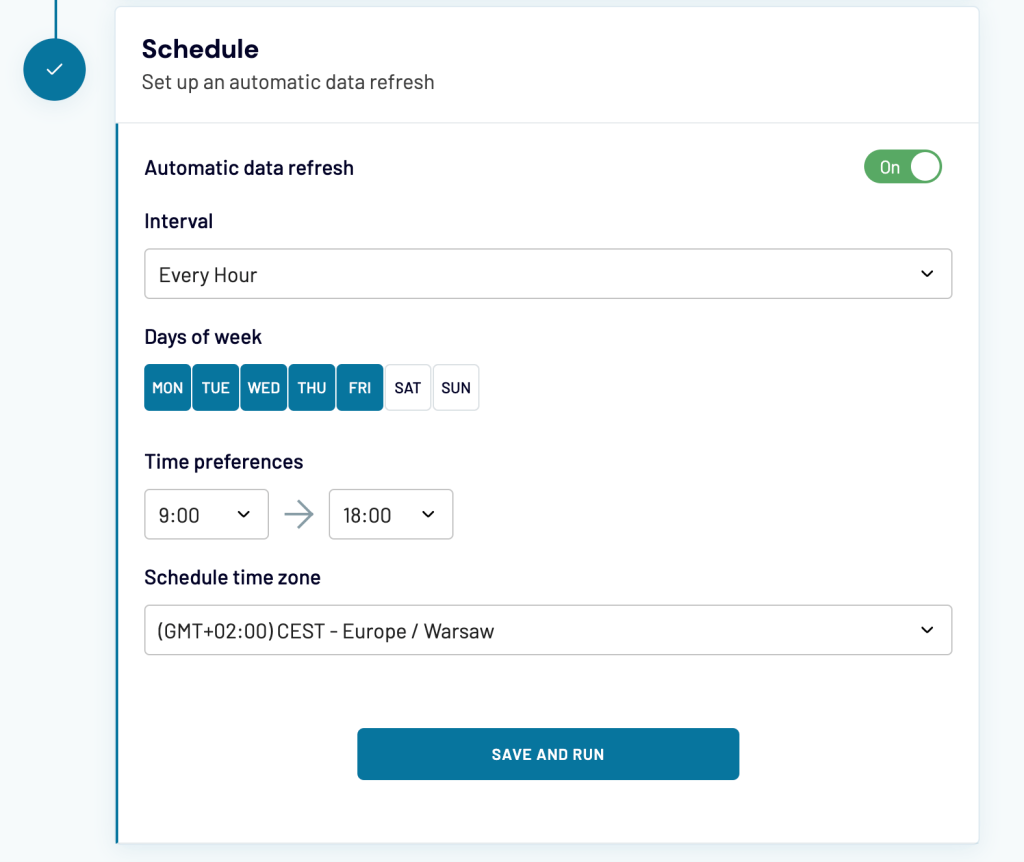Enable Saturday in days of week

click(408, 387)
